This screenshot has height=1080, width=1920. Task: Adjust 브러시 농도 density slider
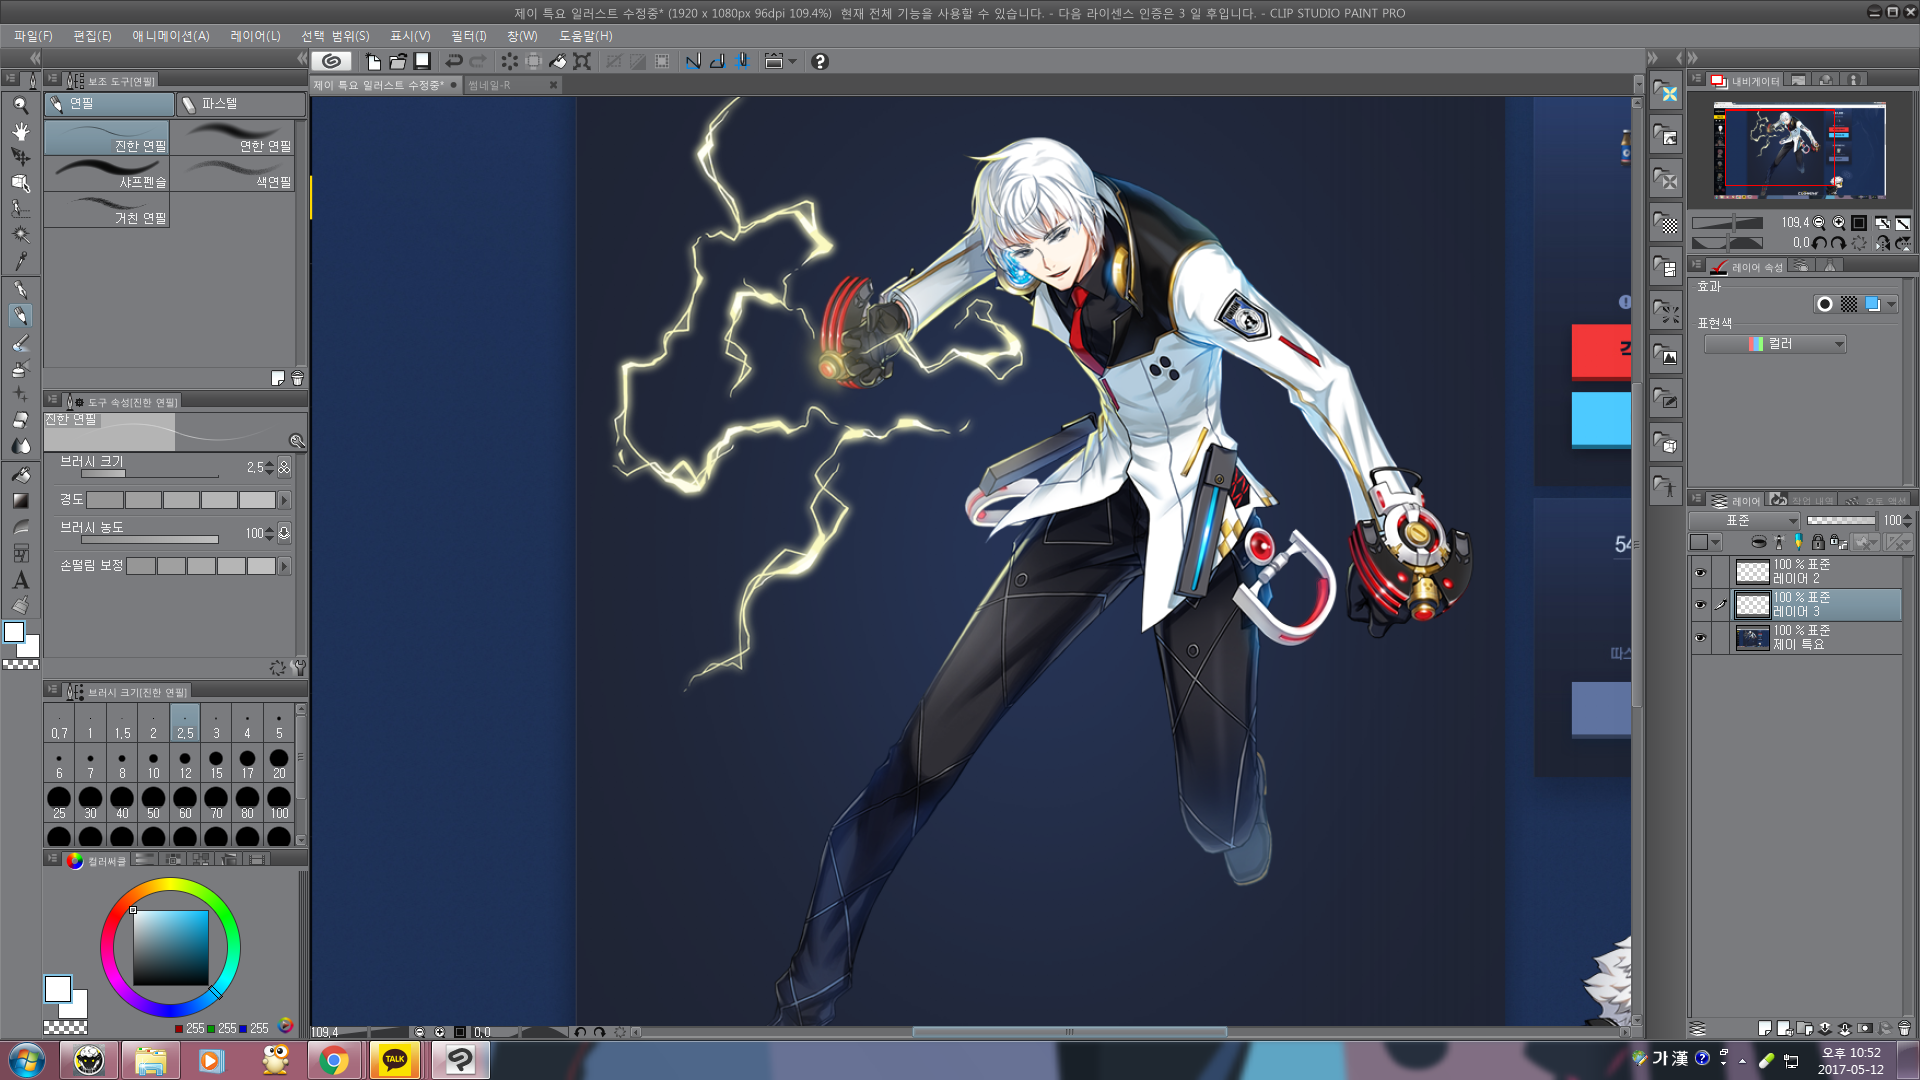pyautogui.click(x=150, y=540)
